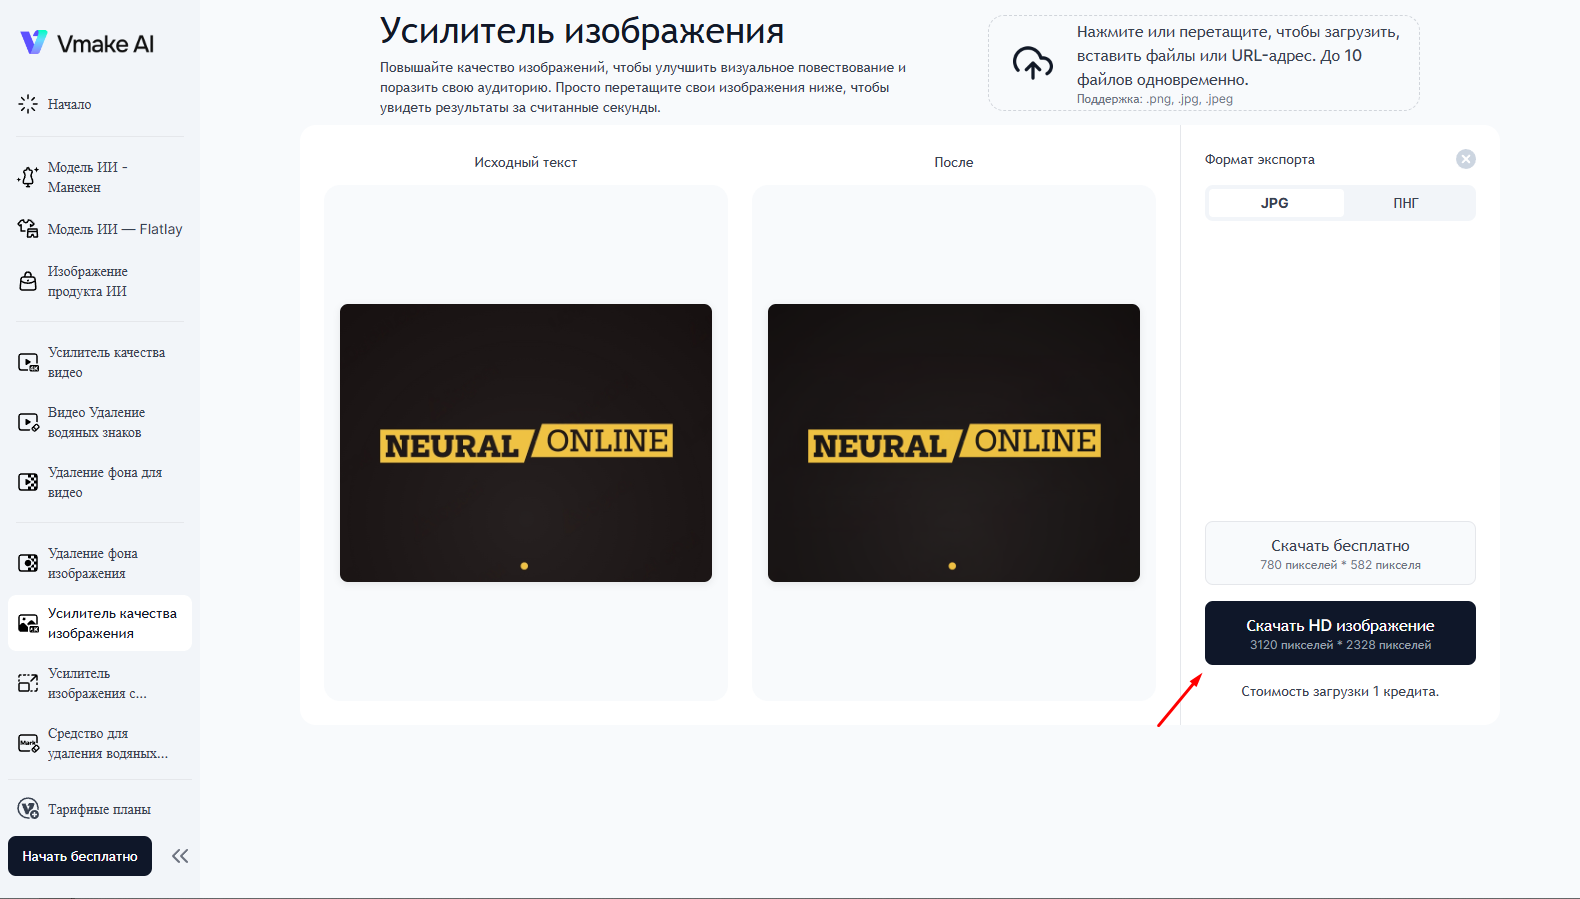Click Скачать бесплатно button

coord(1340,553)
